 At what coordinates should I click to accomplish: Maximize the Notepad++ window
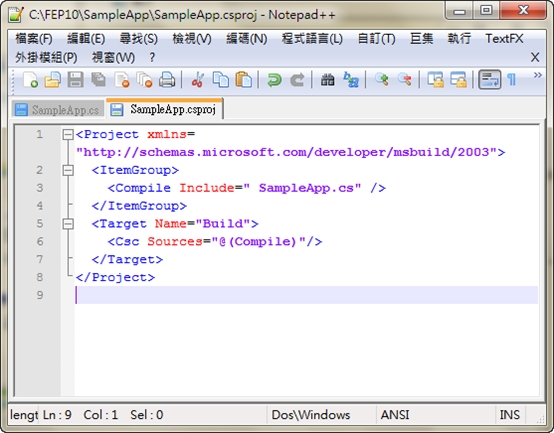486,11
